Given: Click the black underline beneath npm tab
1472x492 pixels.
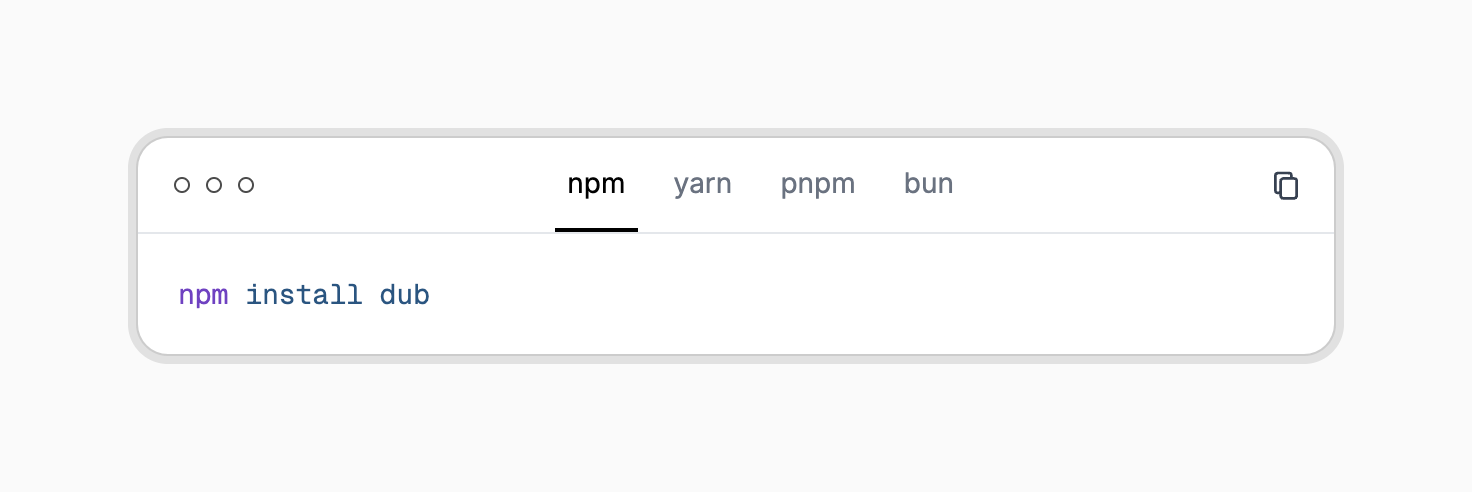Looking at the screenshot, I should (x=596, y=230).
